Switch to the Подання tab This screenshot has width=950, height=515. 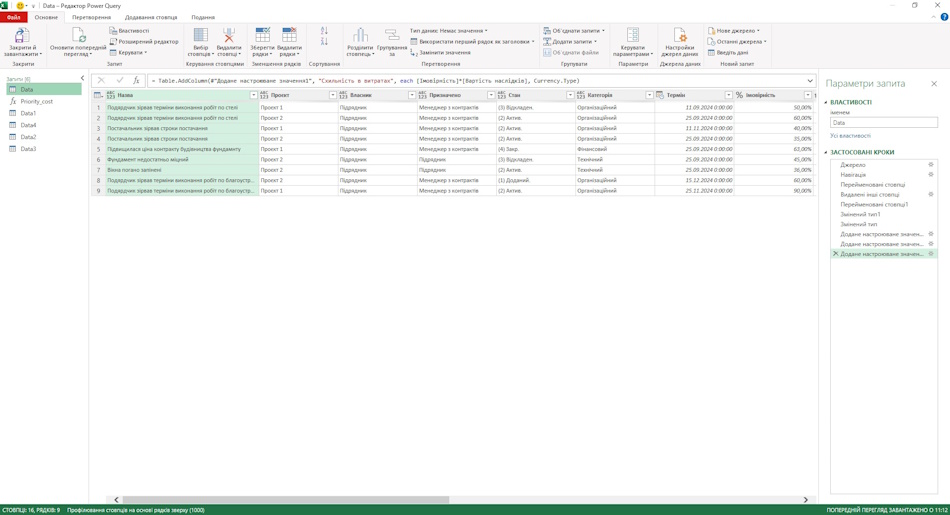pyautogui.click(x=203, y=17)
